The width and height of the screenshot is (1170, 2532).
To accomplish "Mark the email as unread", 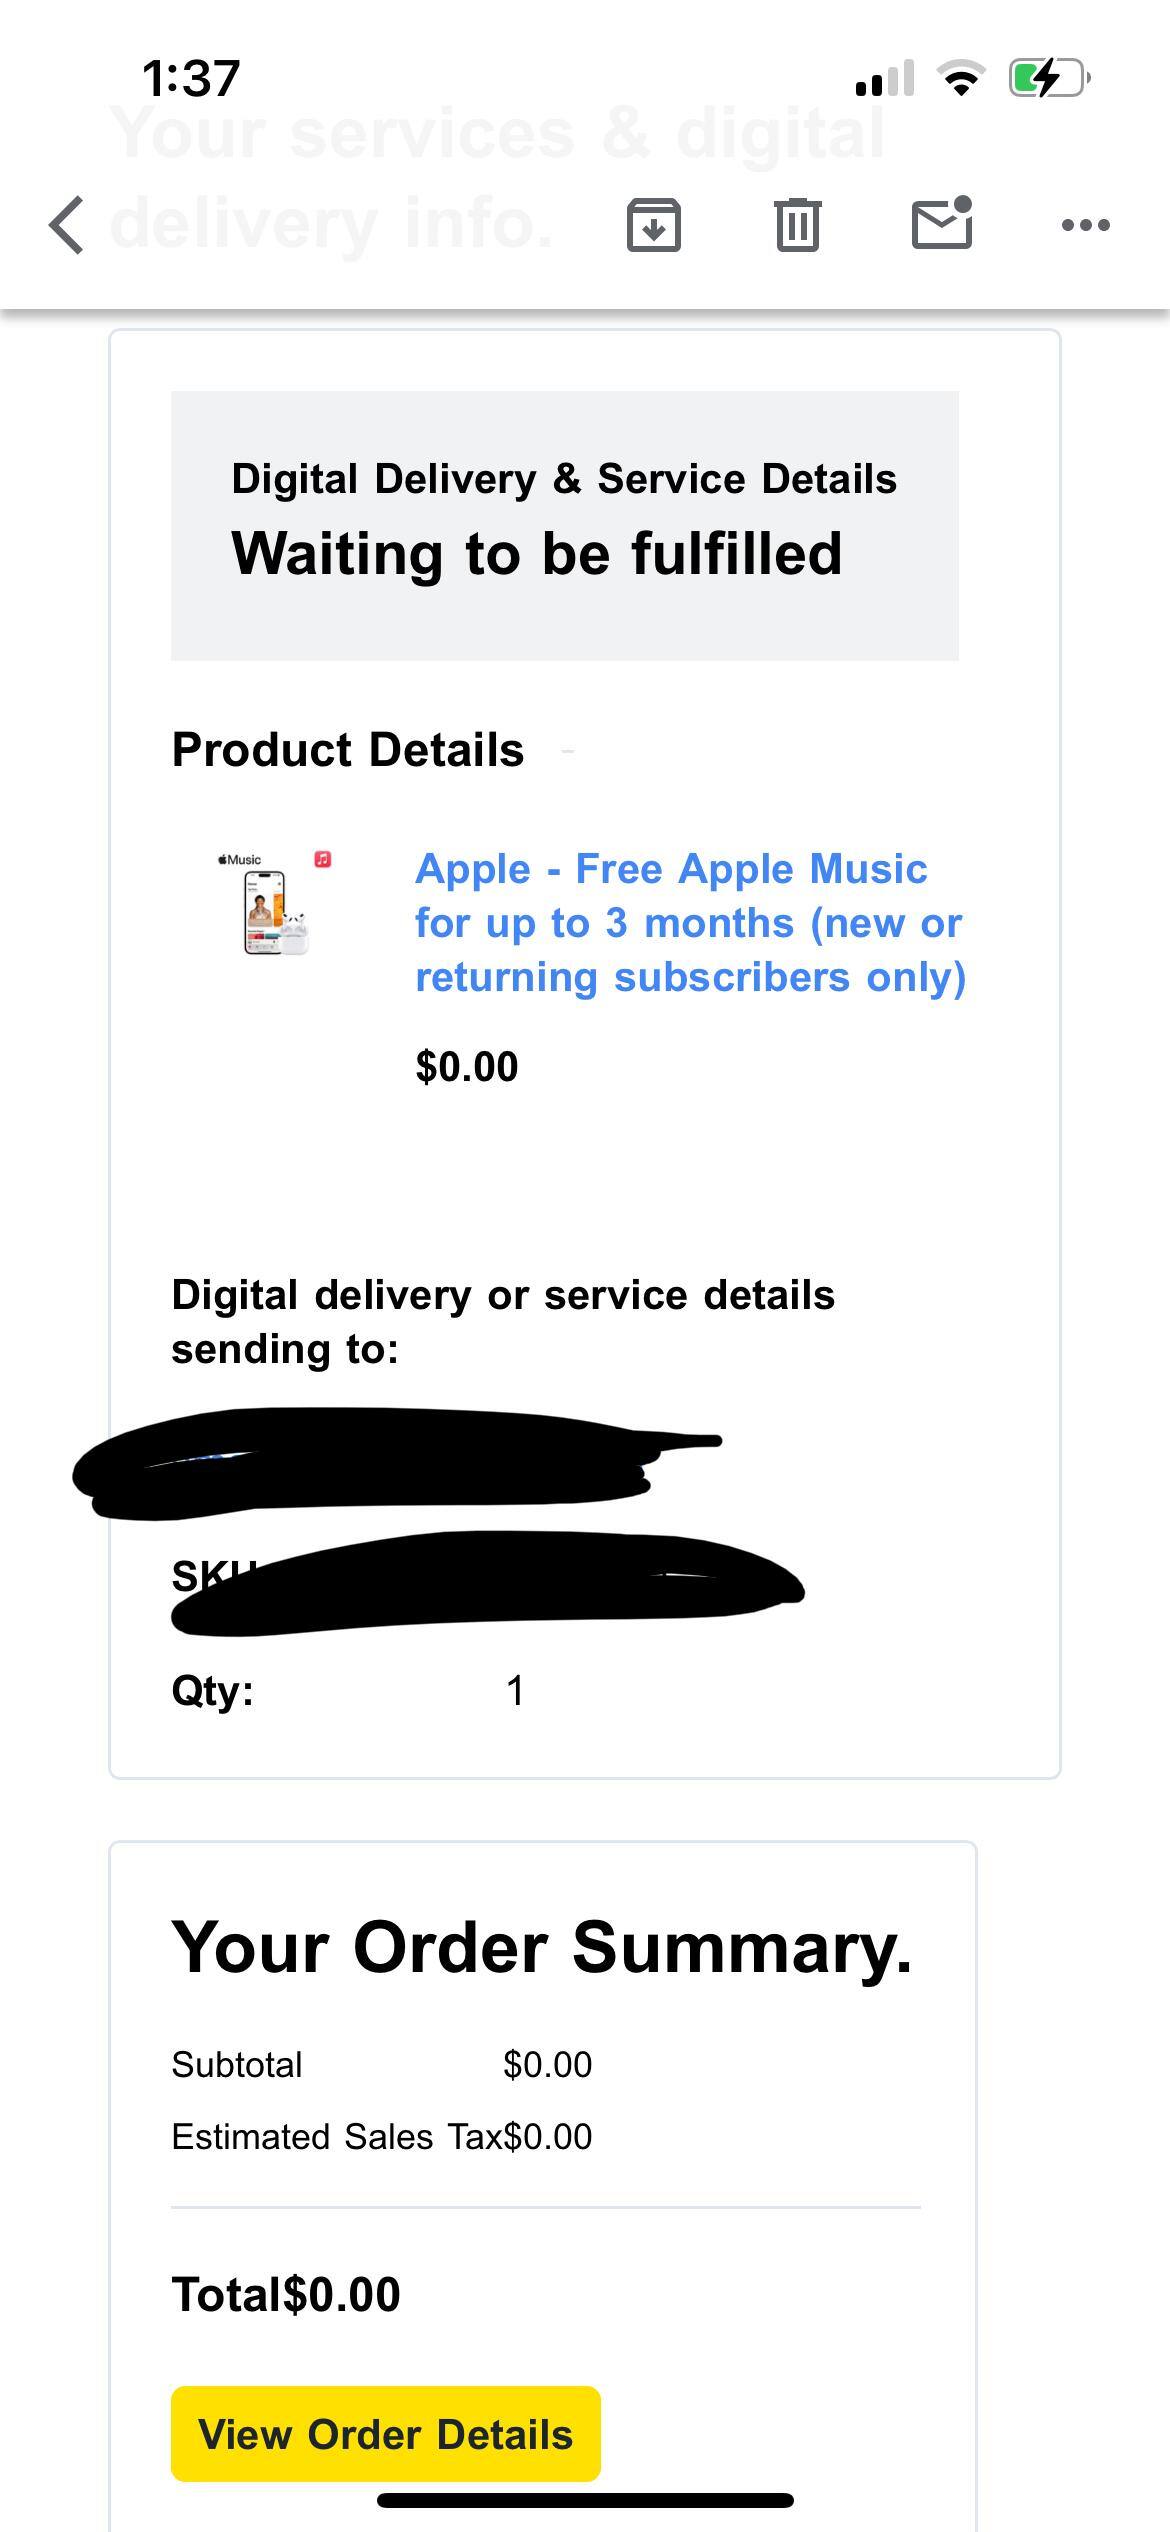I will point(941,224).
